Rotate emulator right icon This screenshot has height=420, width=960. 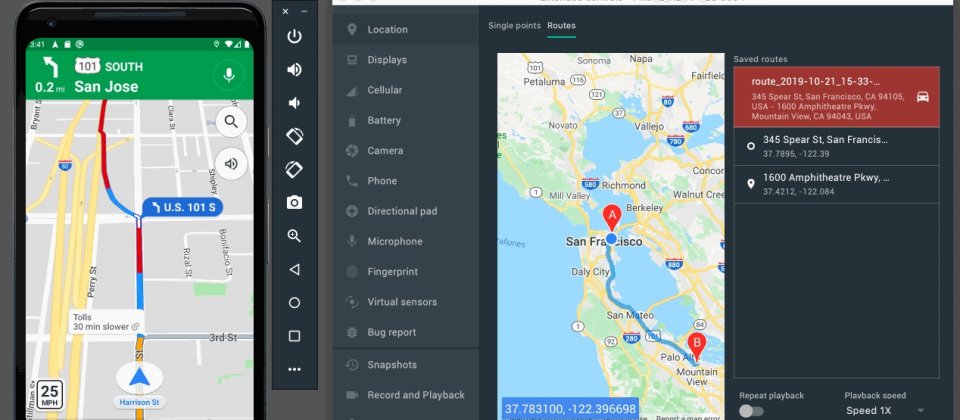(294, 169)
